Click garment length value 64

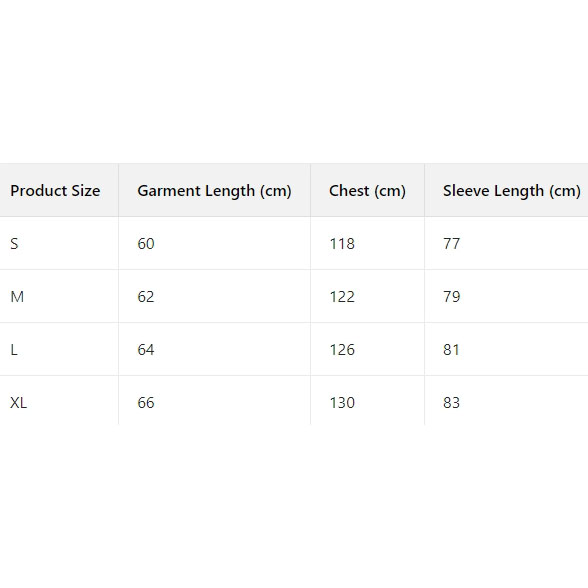(146, 350)
